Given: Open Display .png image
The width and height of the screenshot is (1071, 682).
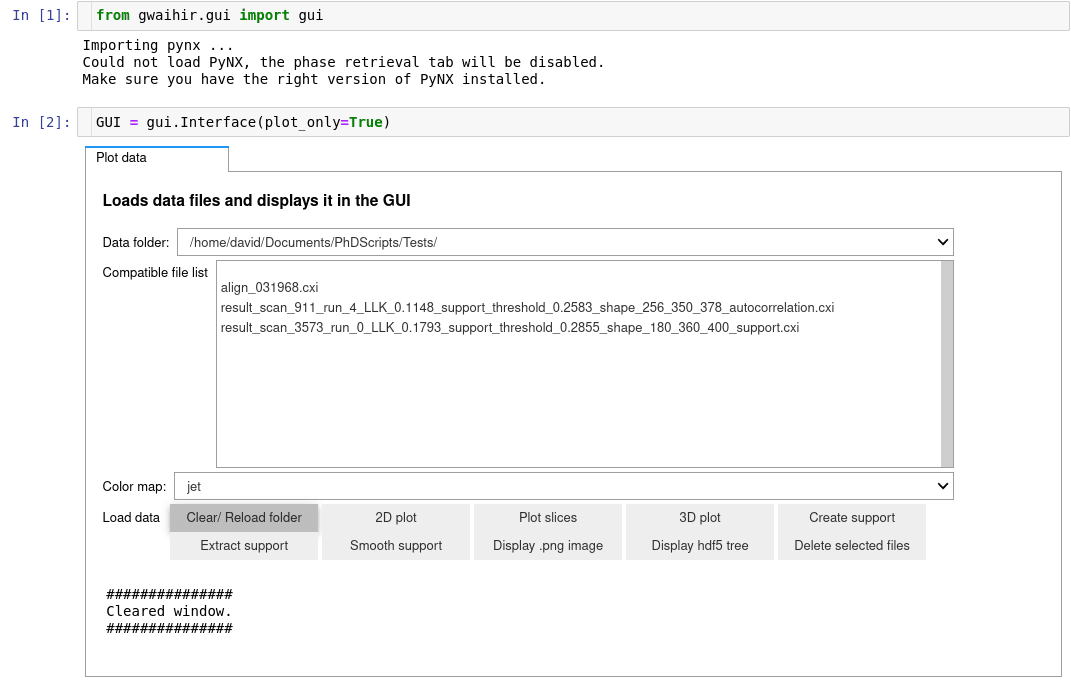Looking at the screenshot, I should click(x=548, y=546).
